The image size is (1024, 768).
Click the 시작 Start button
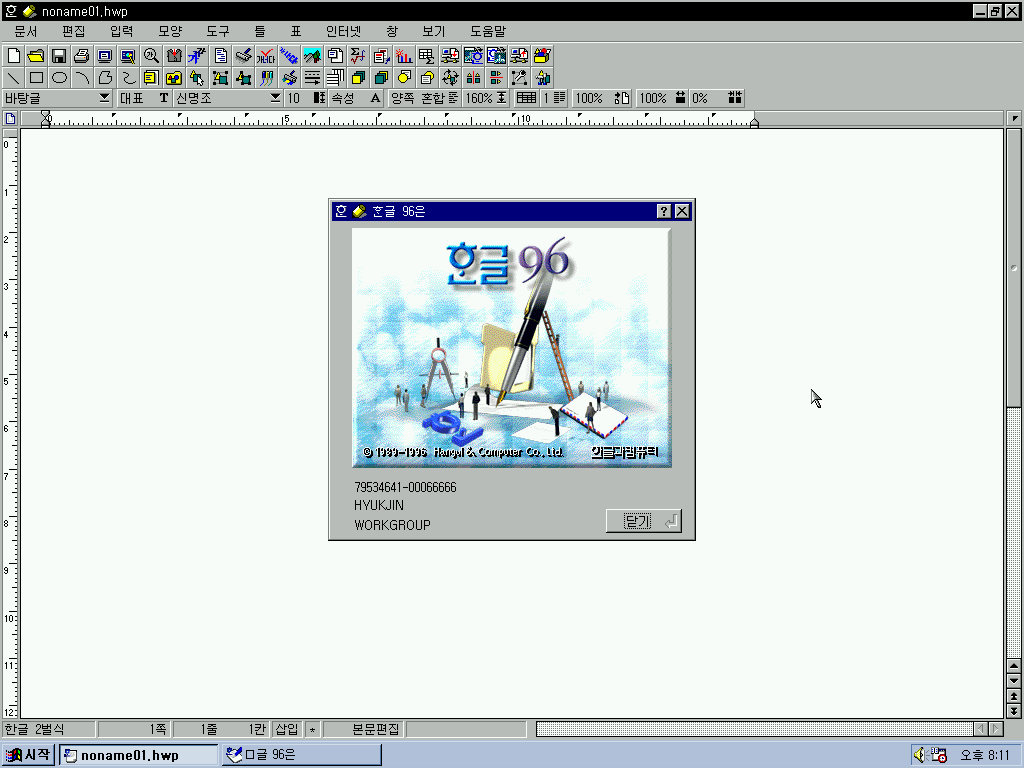point(28,755)
